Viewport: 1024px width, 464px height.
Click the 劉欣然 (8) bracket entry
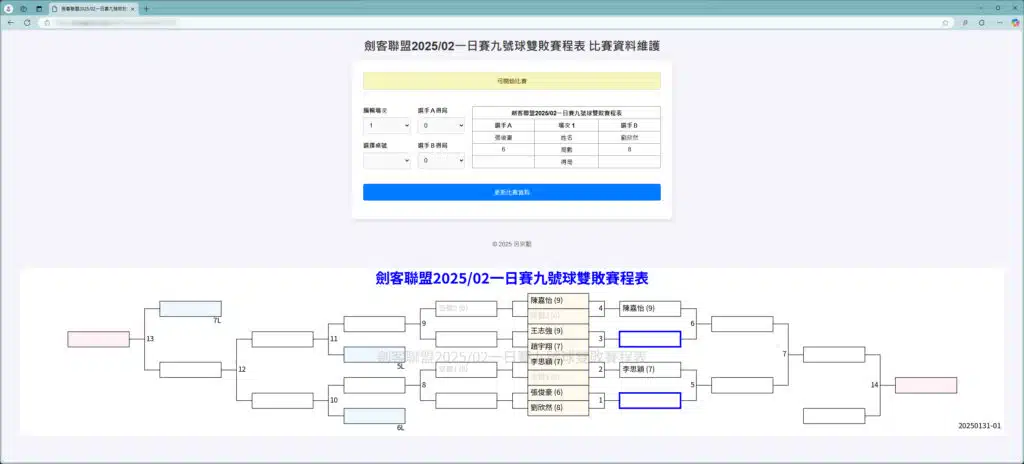[x=558, y=407]
